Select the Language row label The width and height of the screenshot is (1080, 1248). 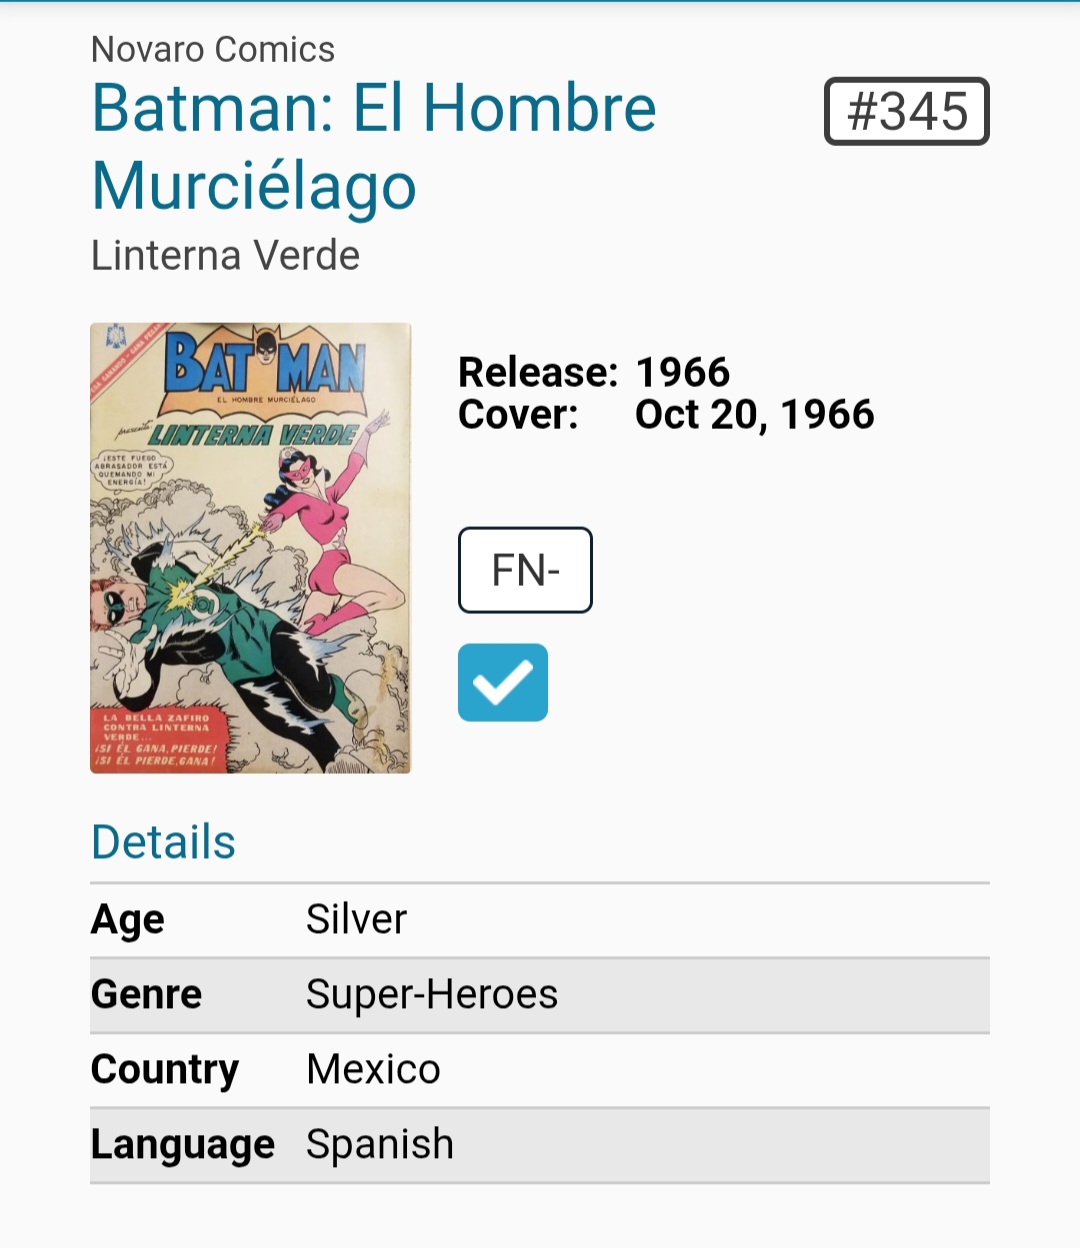(x=183, y=1145)
